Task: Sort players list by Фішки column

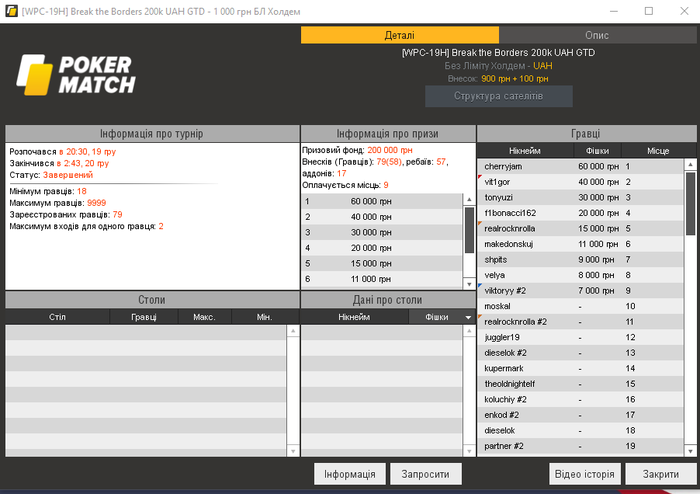Action: point(597,151)
